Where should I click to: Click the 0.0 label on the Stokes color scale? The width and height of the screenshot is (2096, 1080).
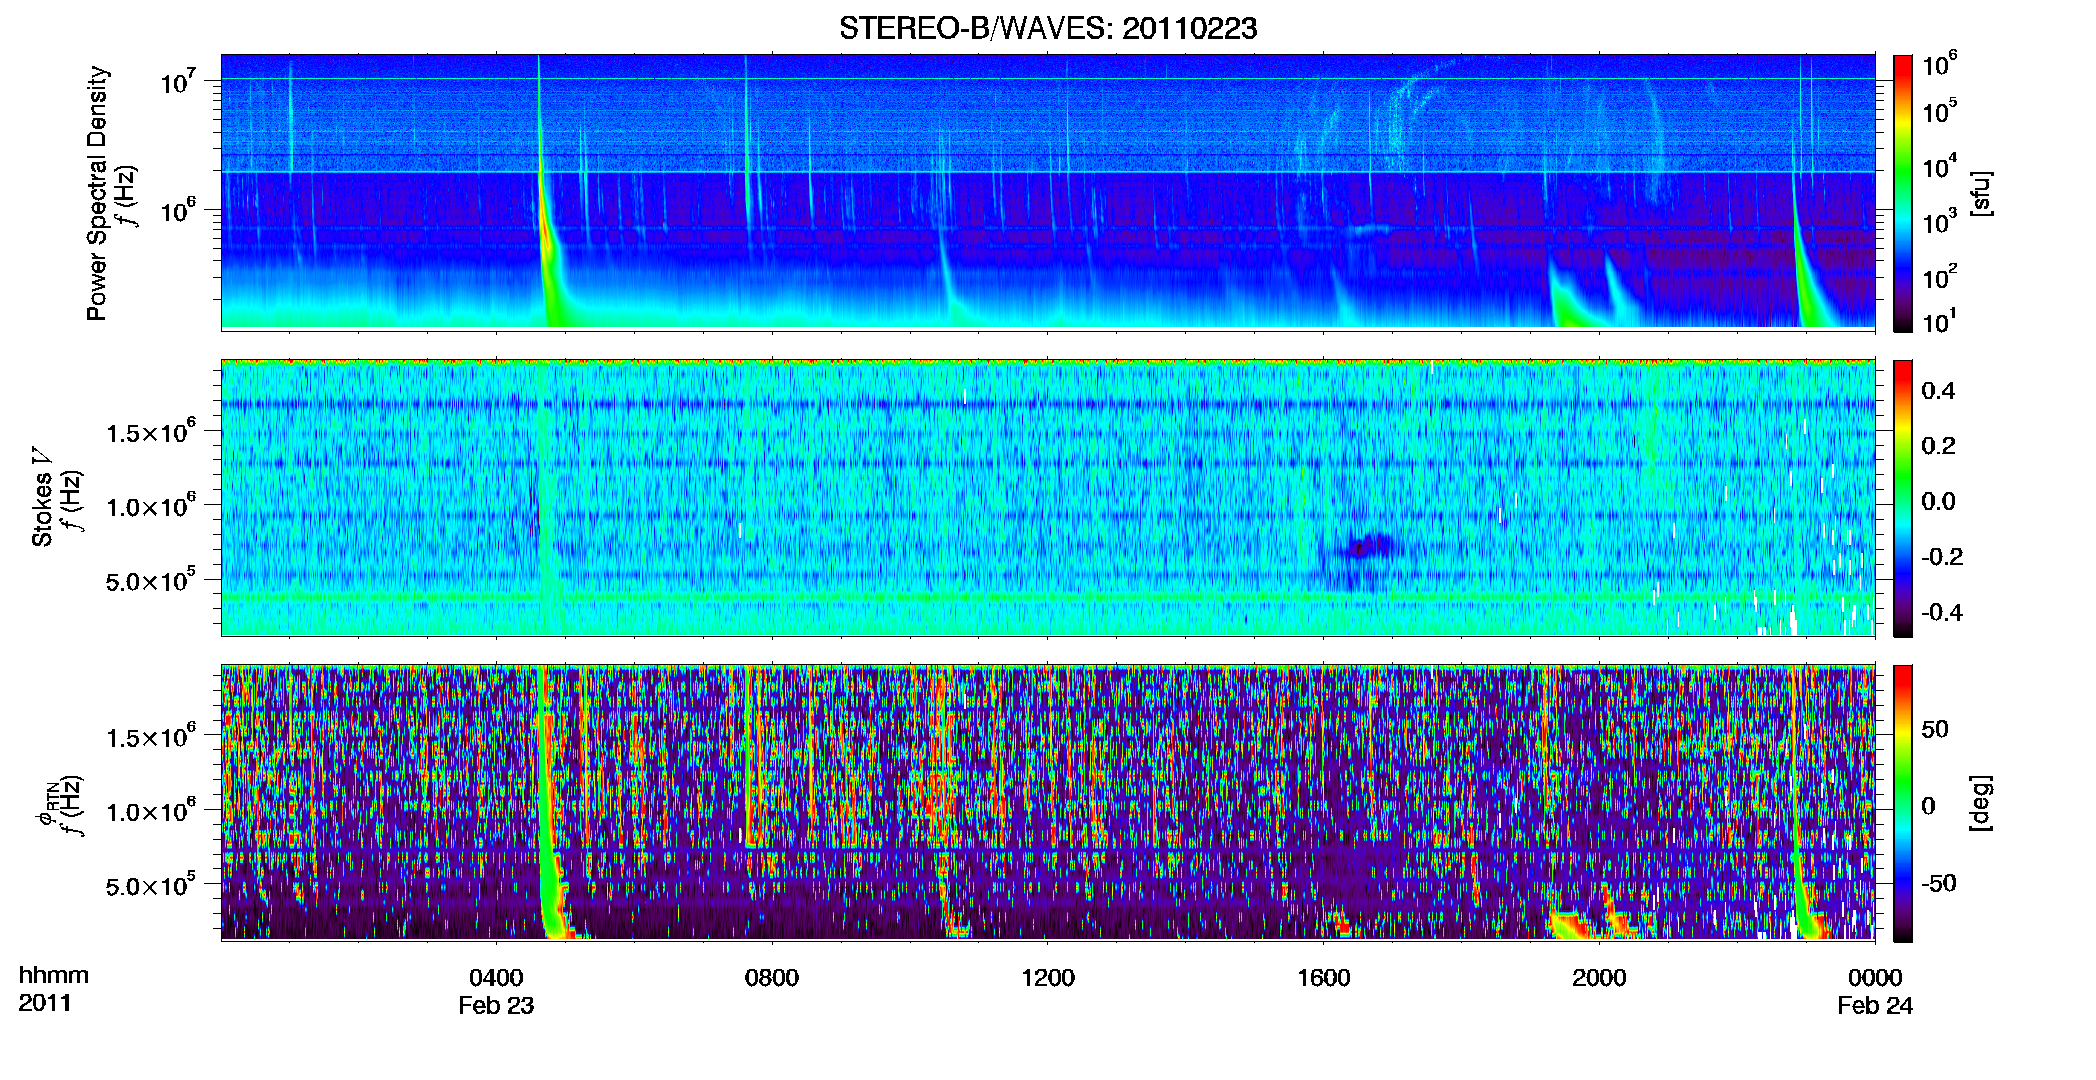[1938, 501]
